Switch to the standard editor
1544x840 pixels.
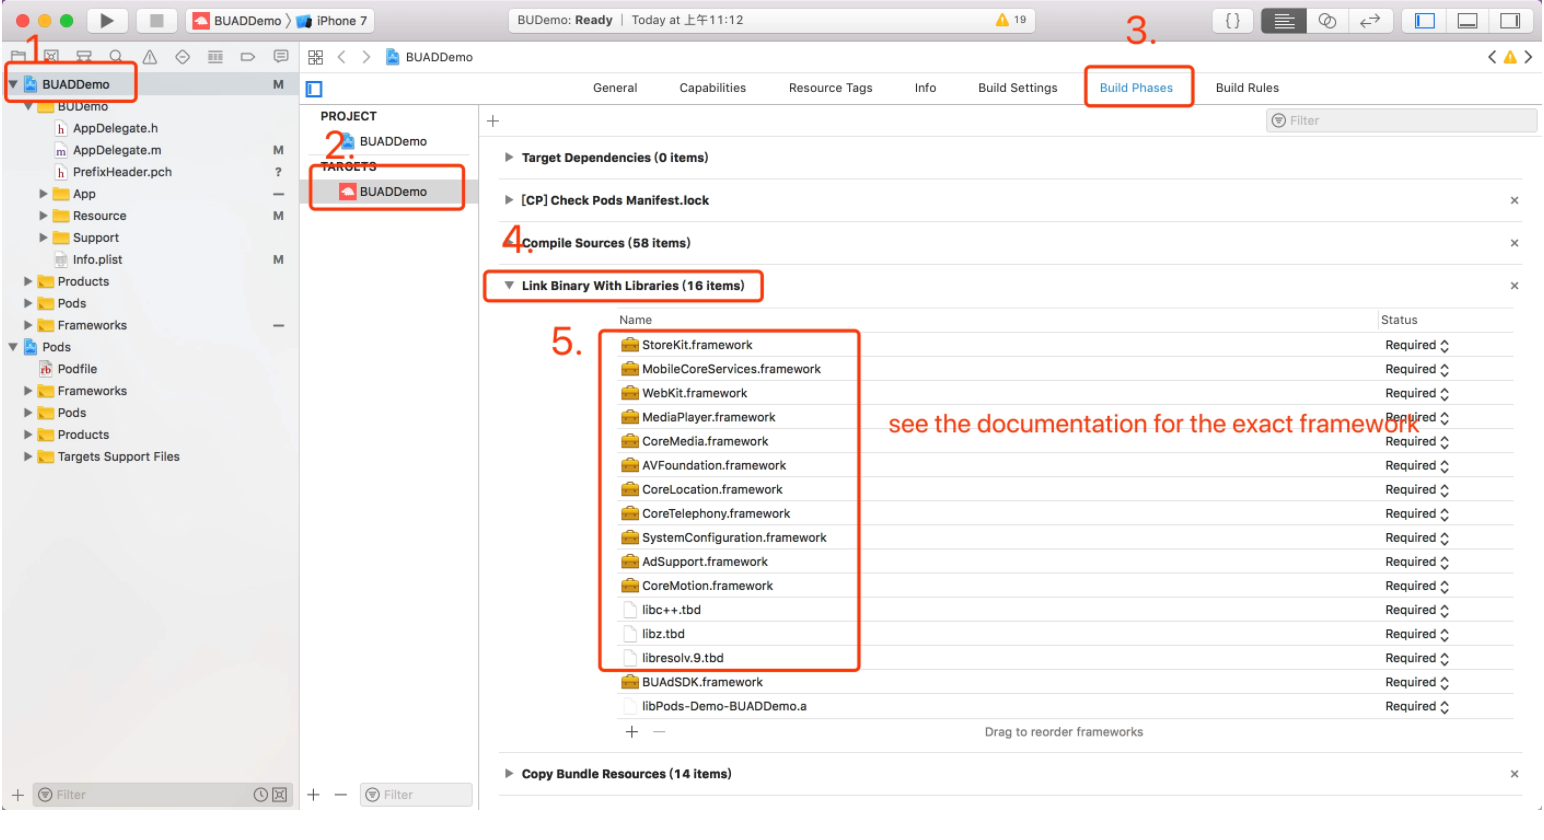(1284, 20)
